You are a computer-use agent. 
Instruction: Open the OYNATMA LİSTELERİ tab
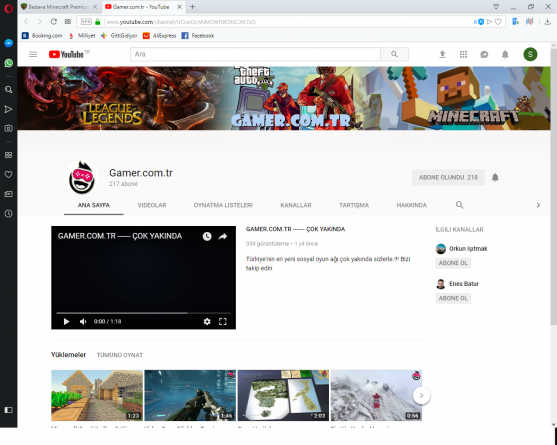[223, 205]
